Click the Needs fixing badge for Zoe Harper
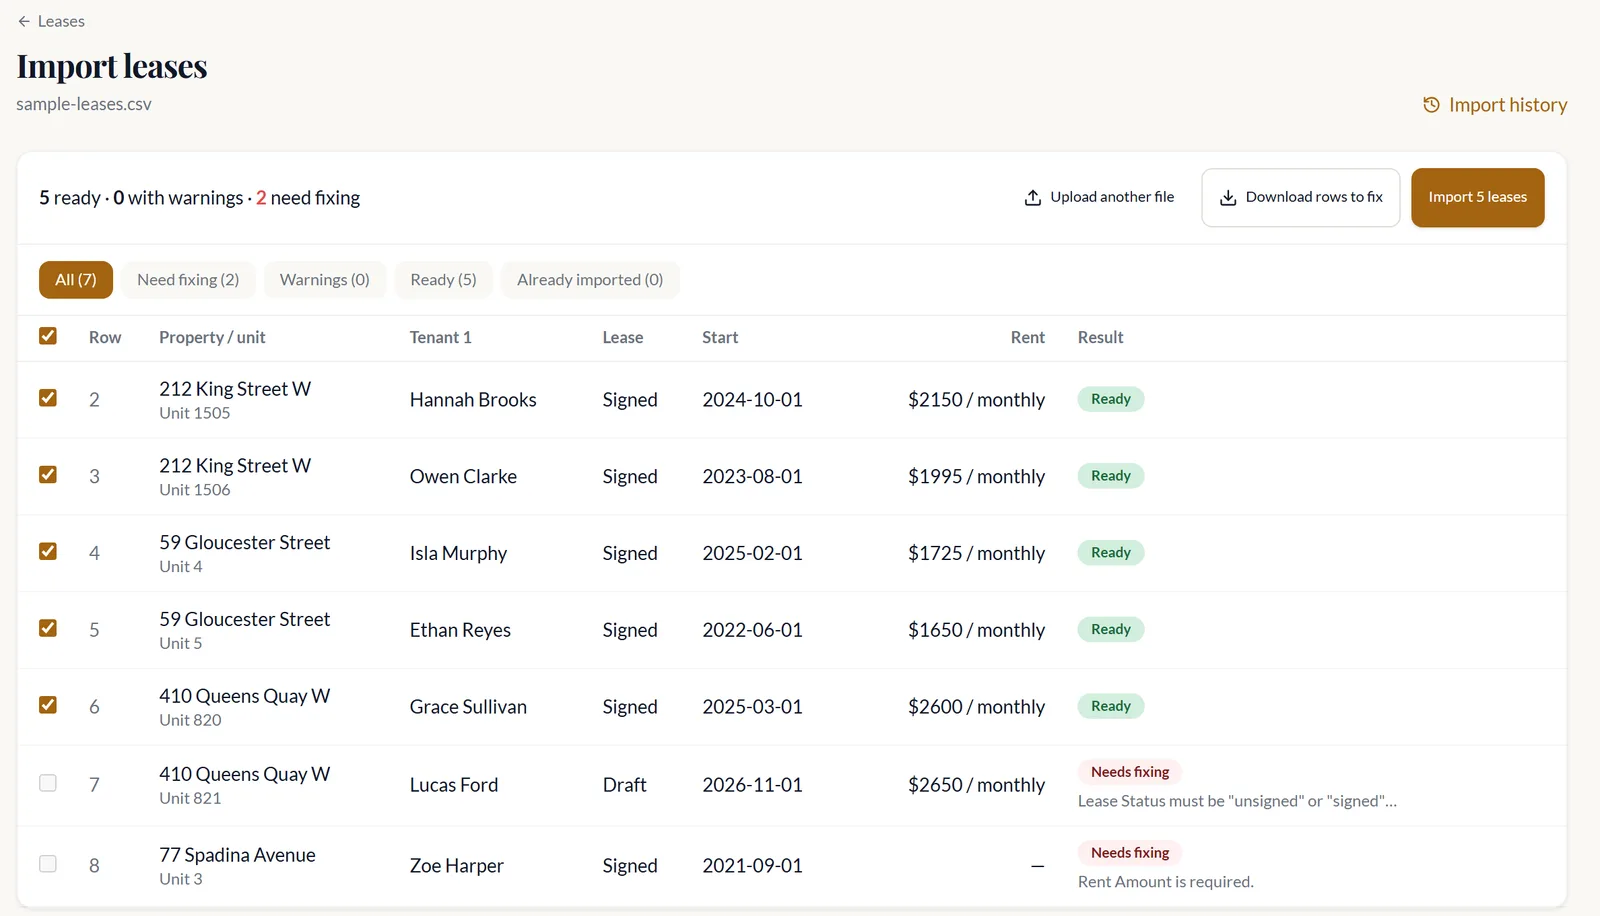This screenshot has width=1600, height=916. pyautogui.click(x=1130, y=853)
